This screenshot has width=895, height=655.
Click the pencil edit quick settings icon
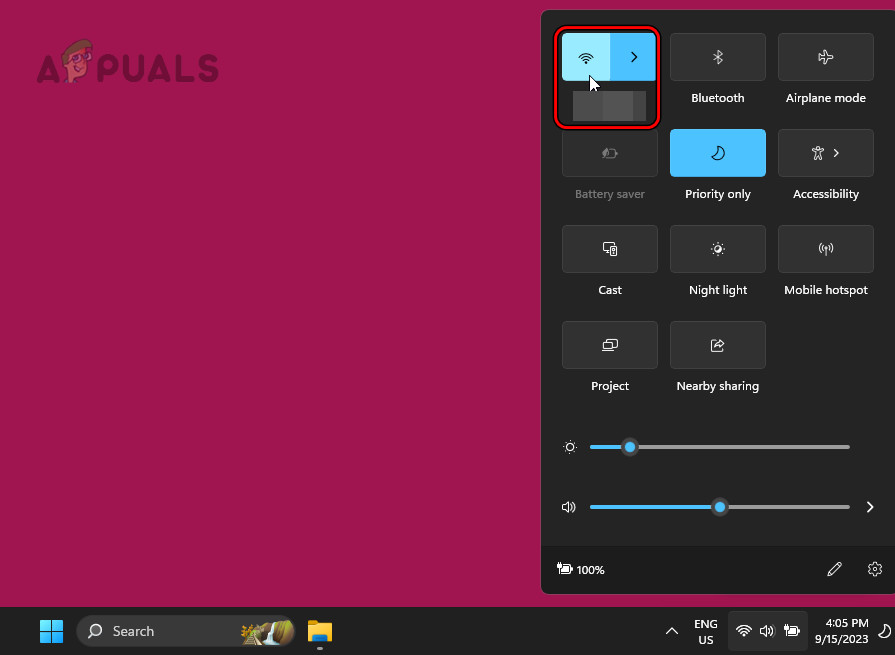(x=834, y=569)
